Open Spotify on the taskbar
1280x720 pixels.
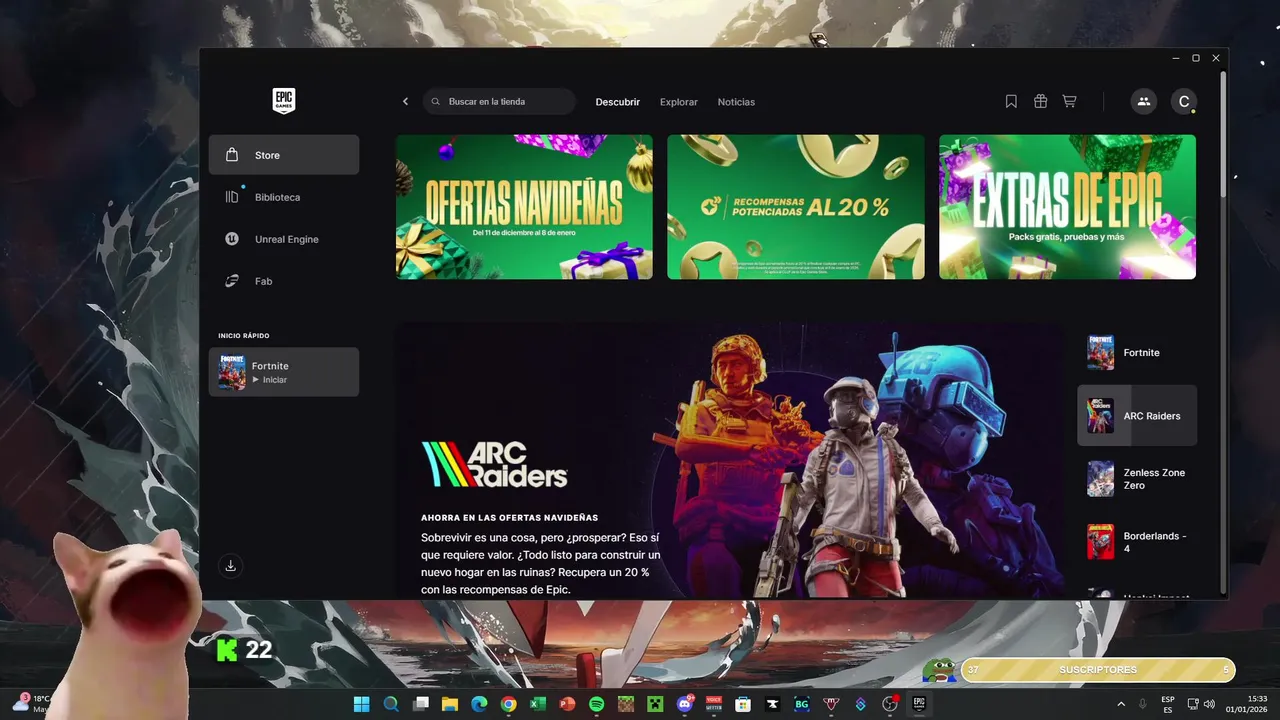pos(596,704)
